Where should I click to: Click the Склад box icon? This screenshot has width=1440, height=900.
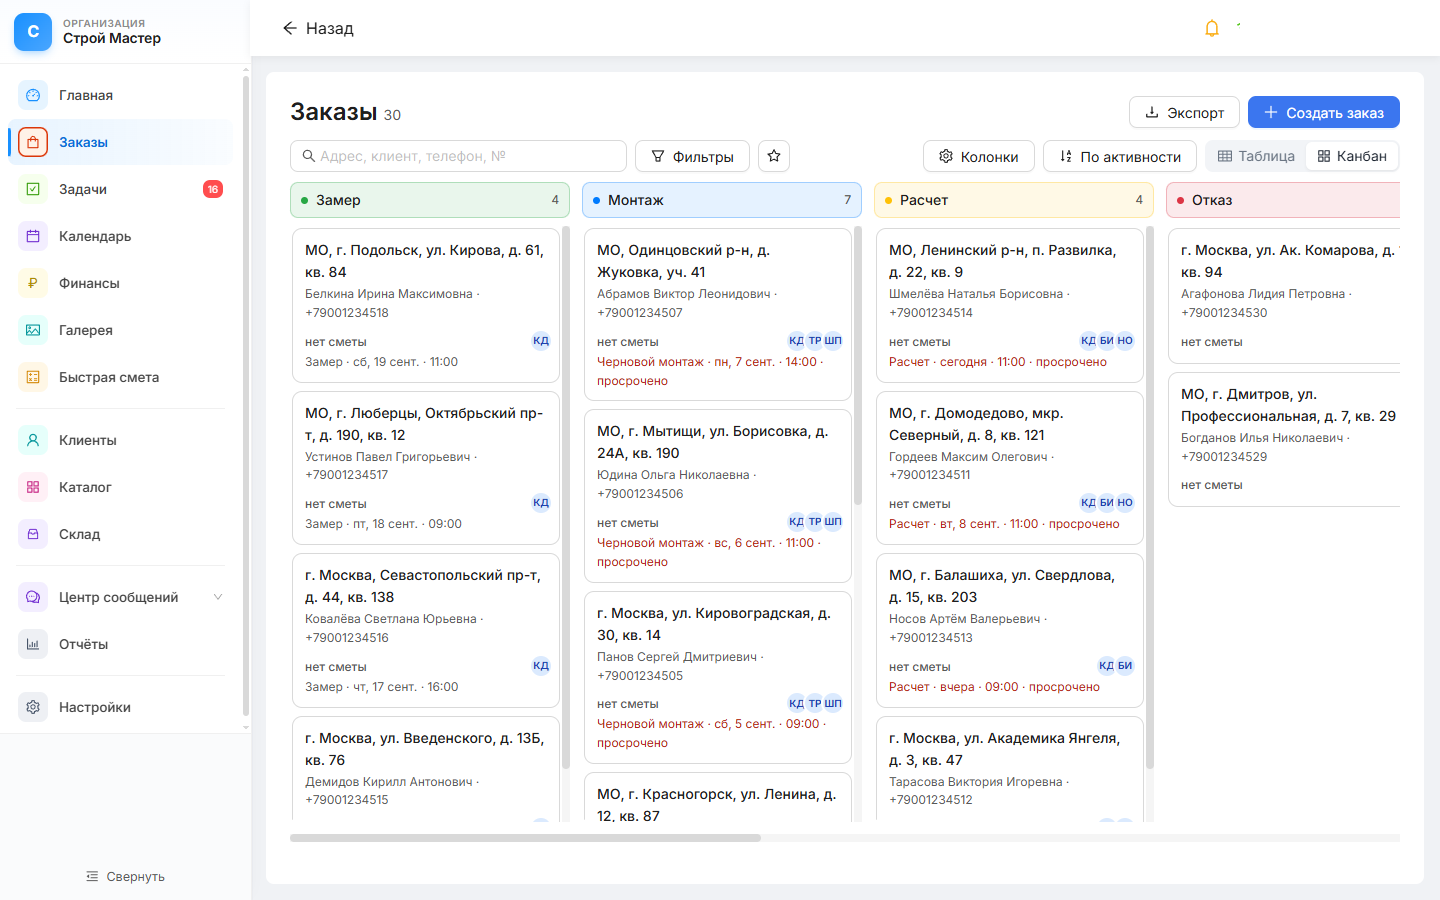[x=33, y=534]
